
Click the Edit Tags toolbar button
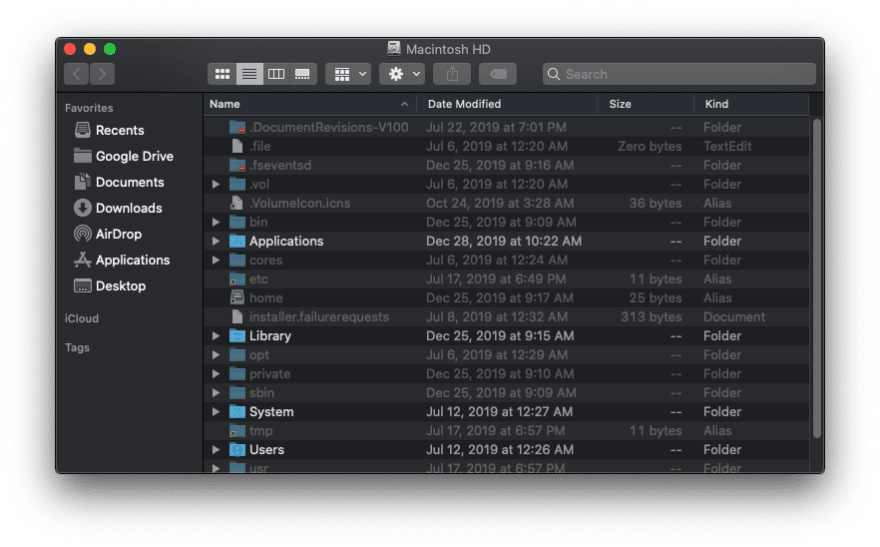[x=498, y=74]
